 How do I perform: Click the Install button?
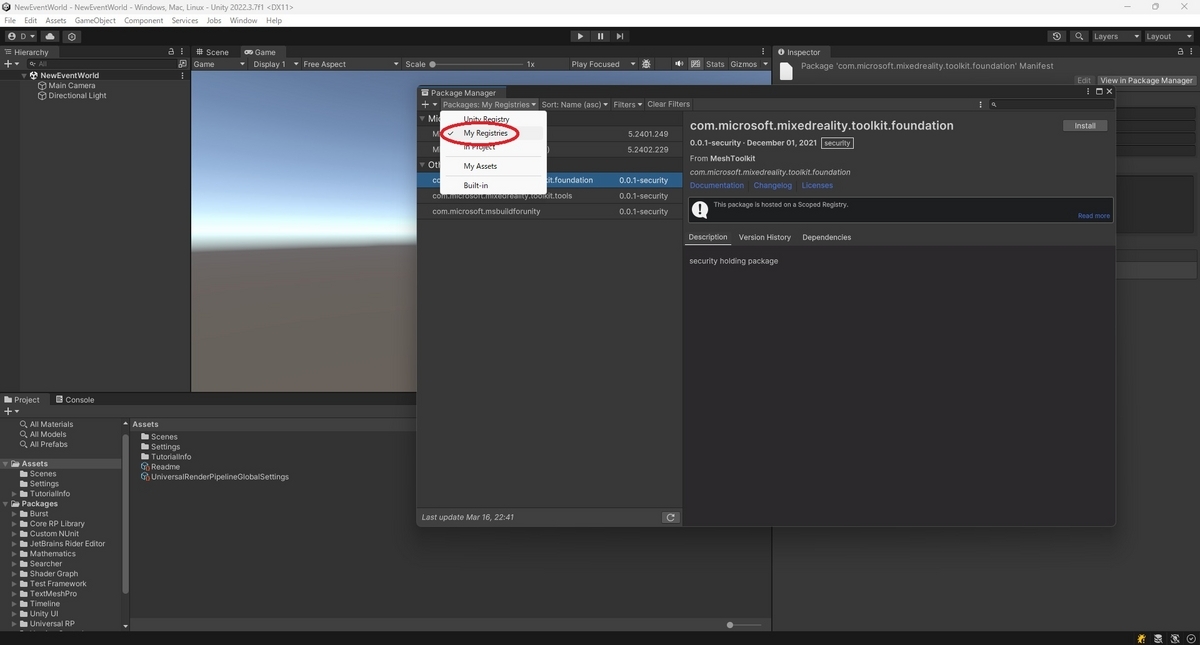[1085, 126]
